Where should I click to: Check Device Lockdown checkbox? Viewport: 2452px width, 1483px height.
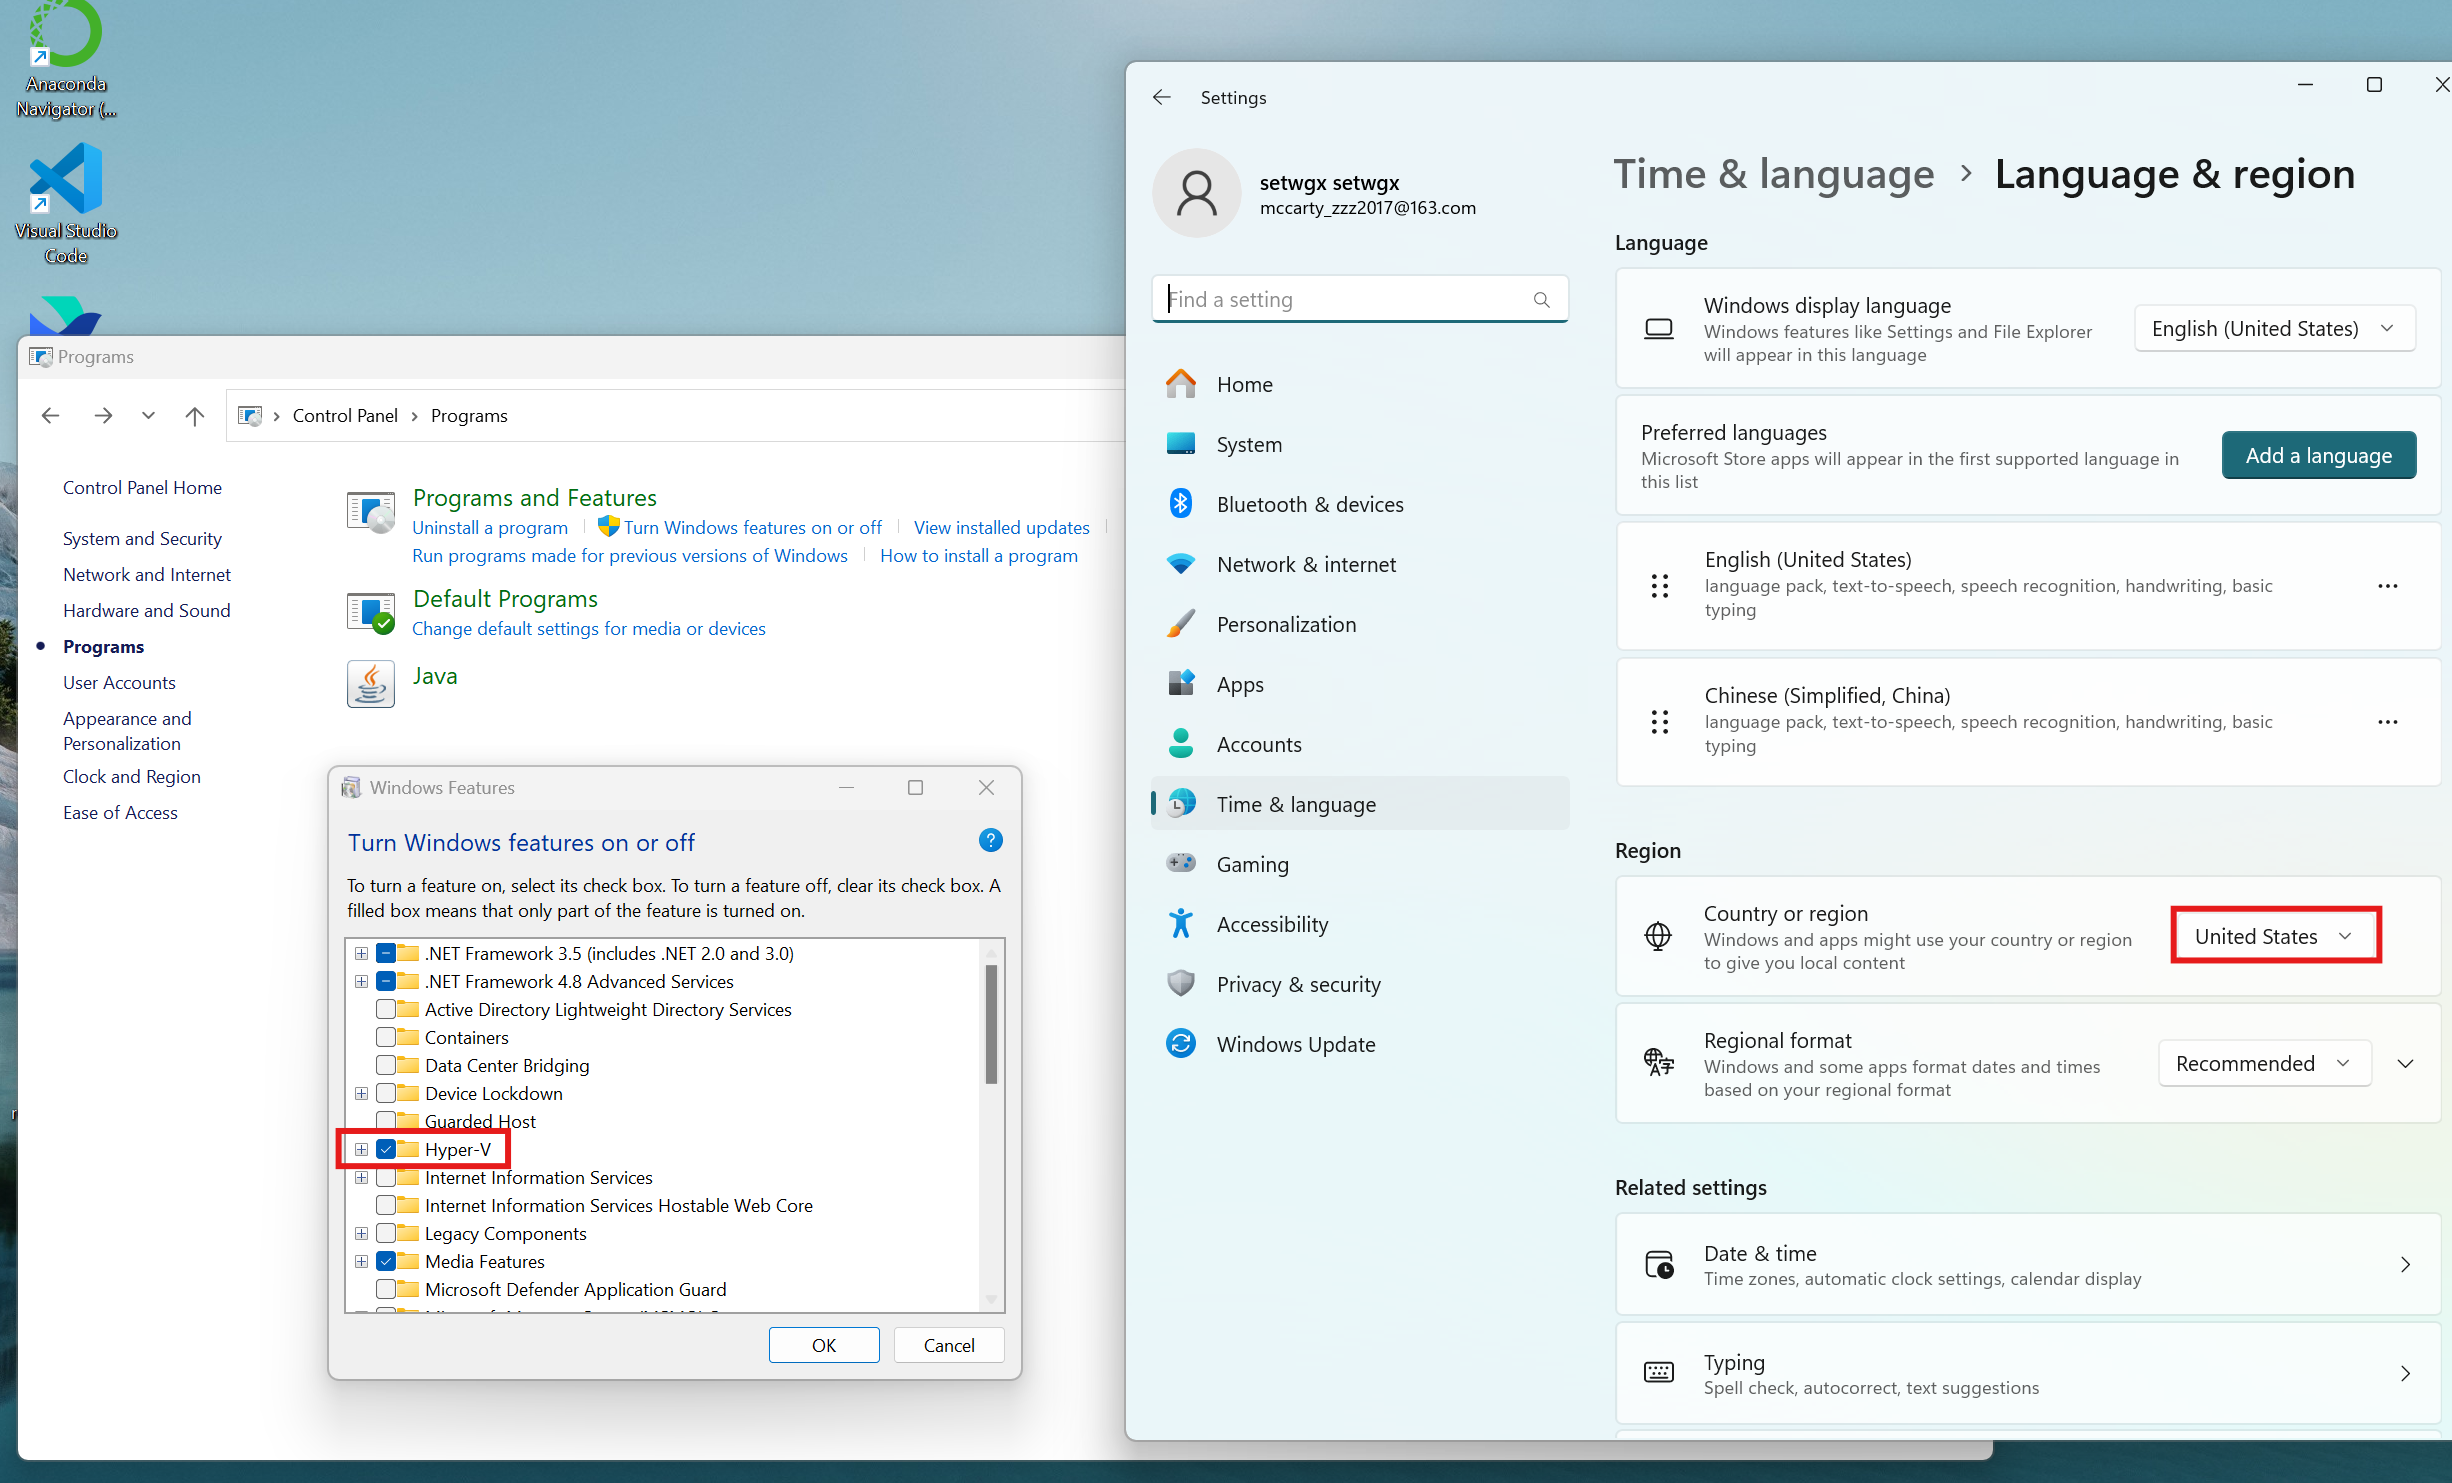386,1094
